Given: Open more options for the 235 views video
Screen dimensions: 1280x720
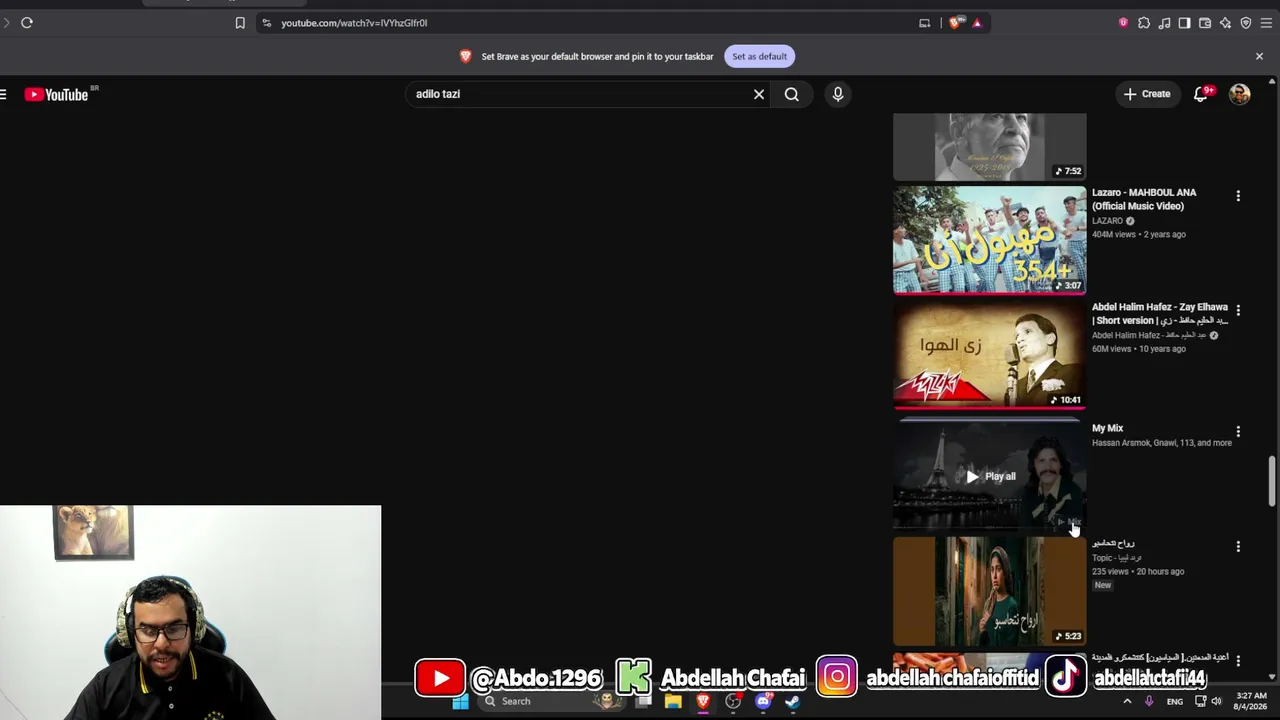Looking at the screenshot, I should click(1238, 547).
